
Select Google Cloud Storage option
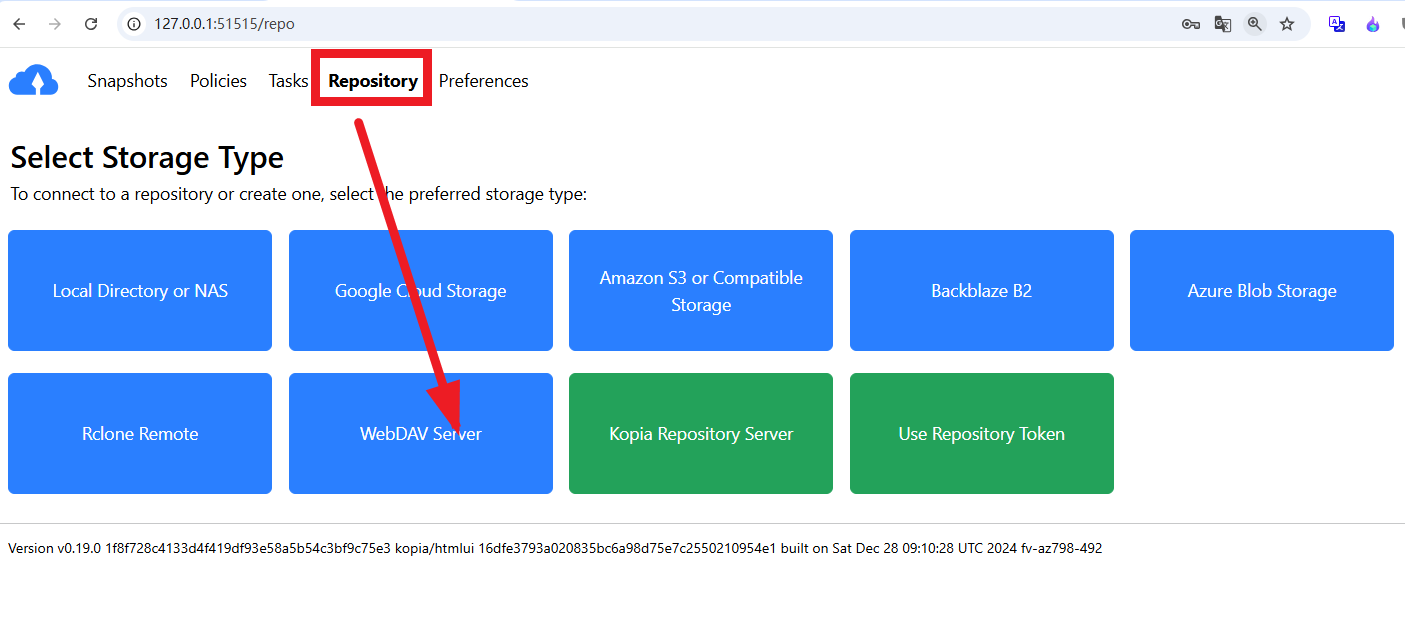coord(421,291)
